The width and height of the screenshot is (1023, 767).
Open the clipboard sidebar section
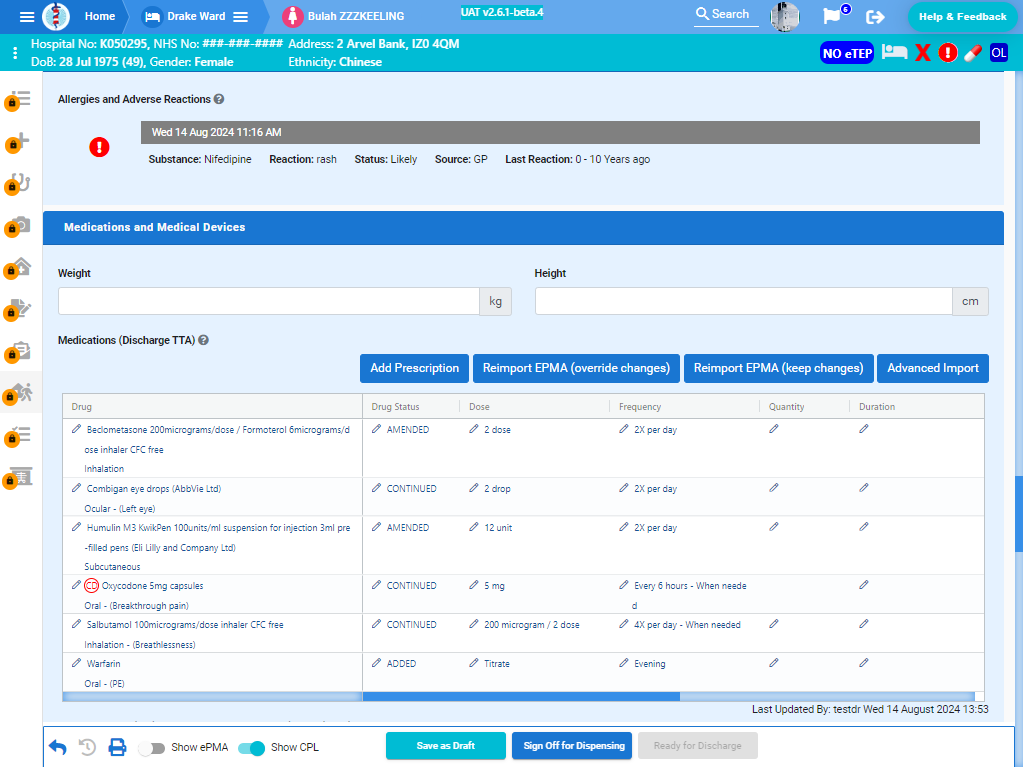point(18,352)
